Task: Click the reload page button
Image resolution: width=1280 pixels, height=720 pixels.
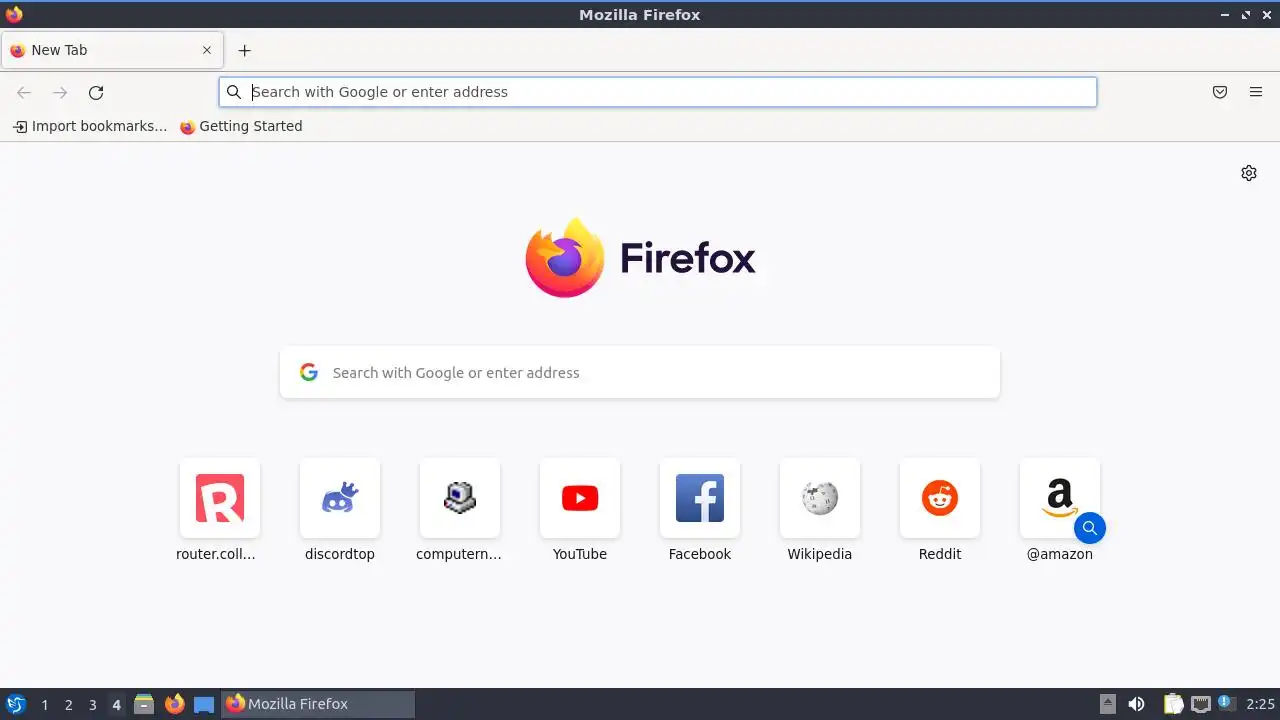Action: point(96,92)
